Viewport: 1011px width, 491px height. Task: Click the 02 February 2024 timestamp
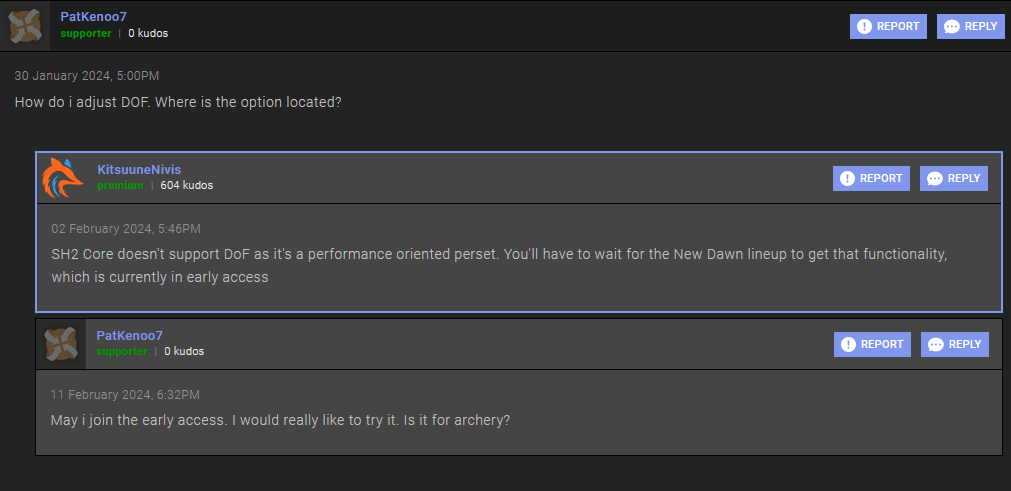pyautogui.click(x=126, y=229)
